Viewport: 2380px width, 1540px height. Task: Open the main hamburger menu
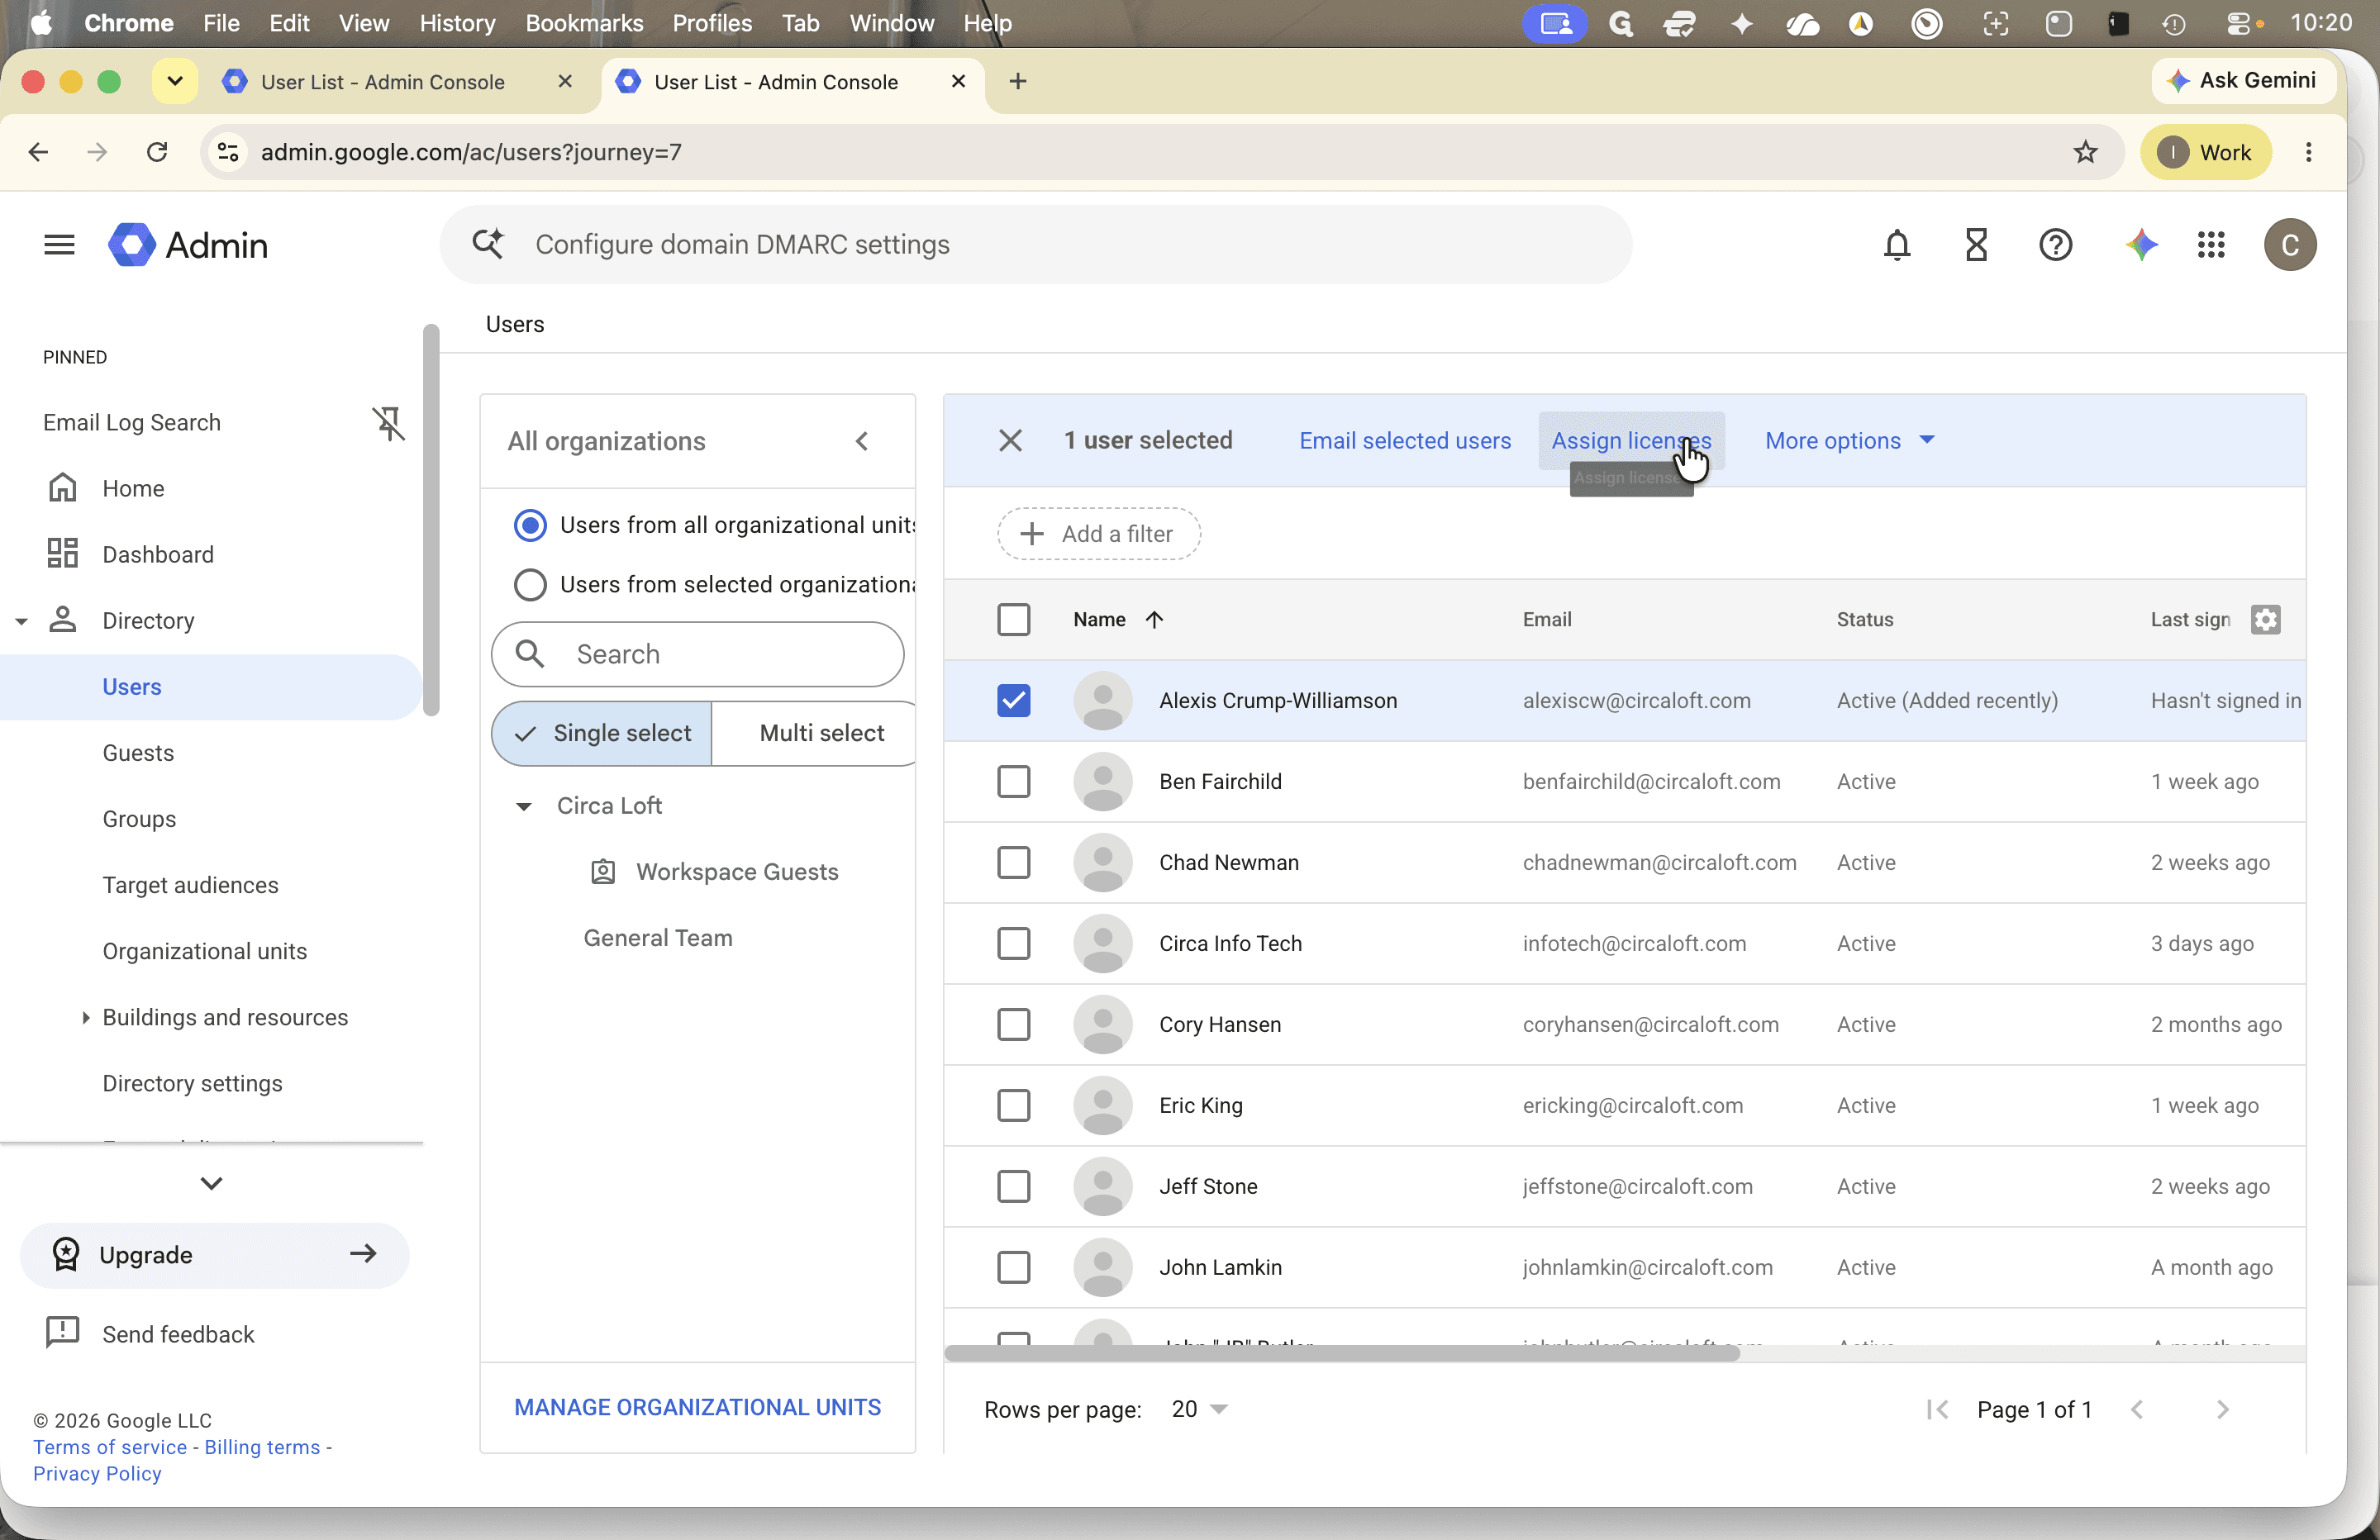[59, 245]
